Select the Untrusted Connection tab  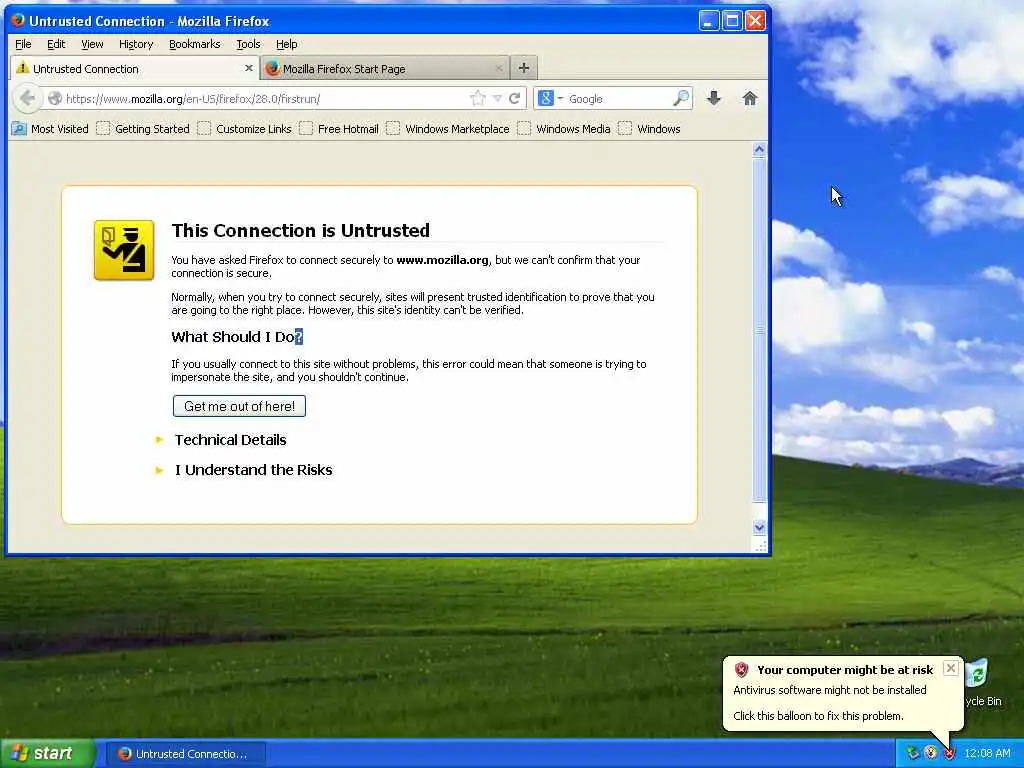[x=135, y=69]
